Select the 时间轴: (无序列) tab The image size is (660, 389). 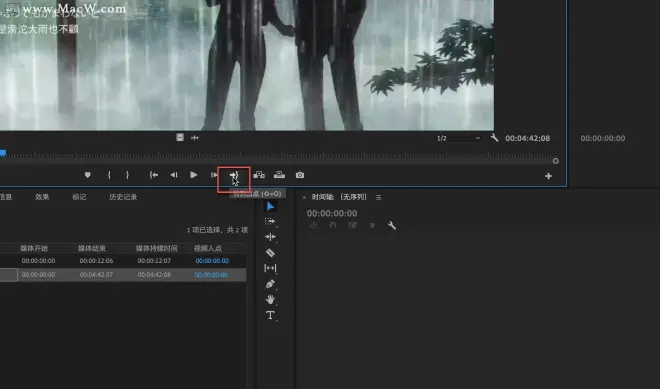click(339, 197)
